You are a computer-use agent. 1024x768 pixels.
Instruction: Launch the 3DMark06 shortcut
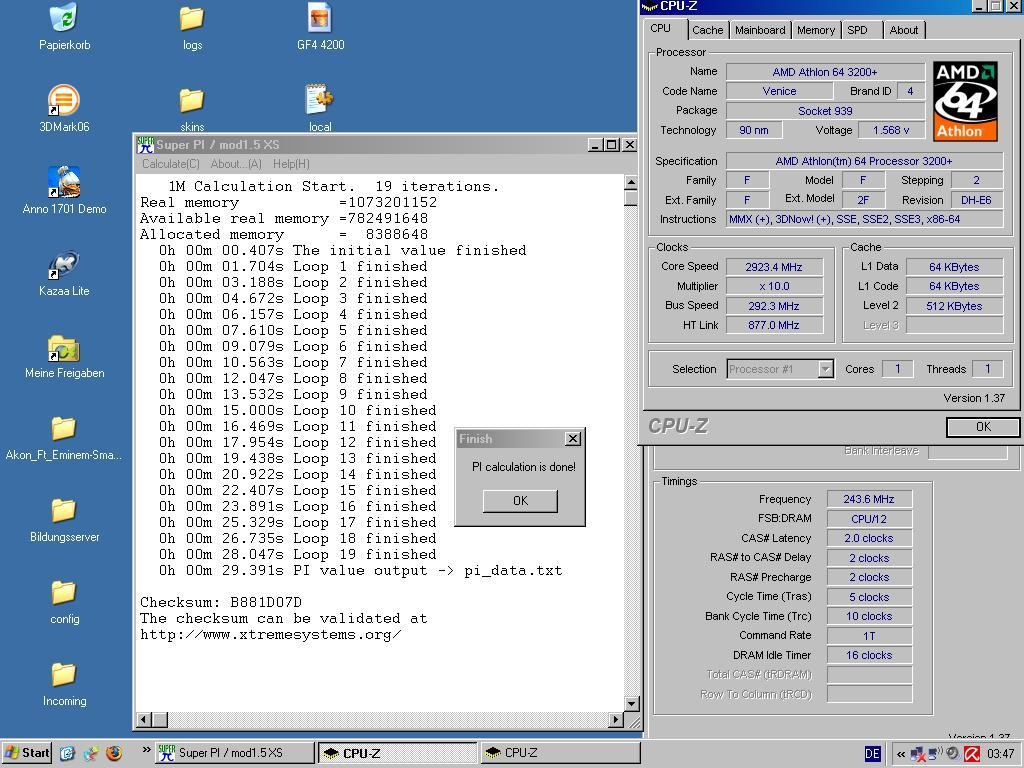point(64,101)
